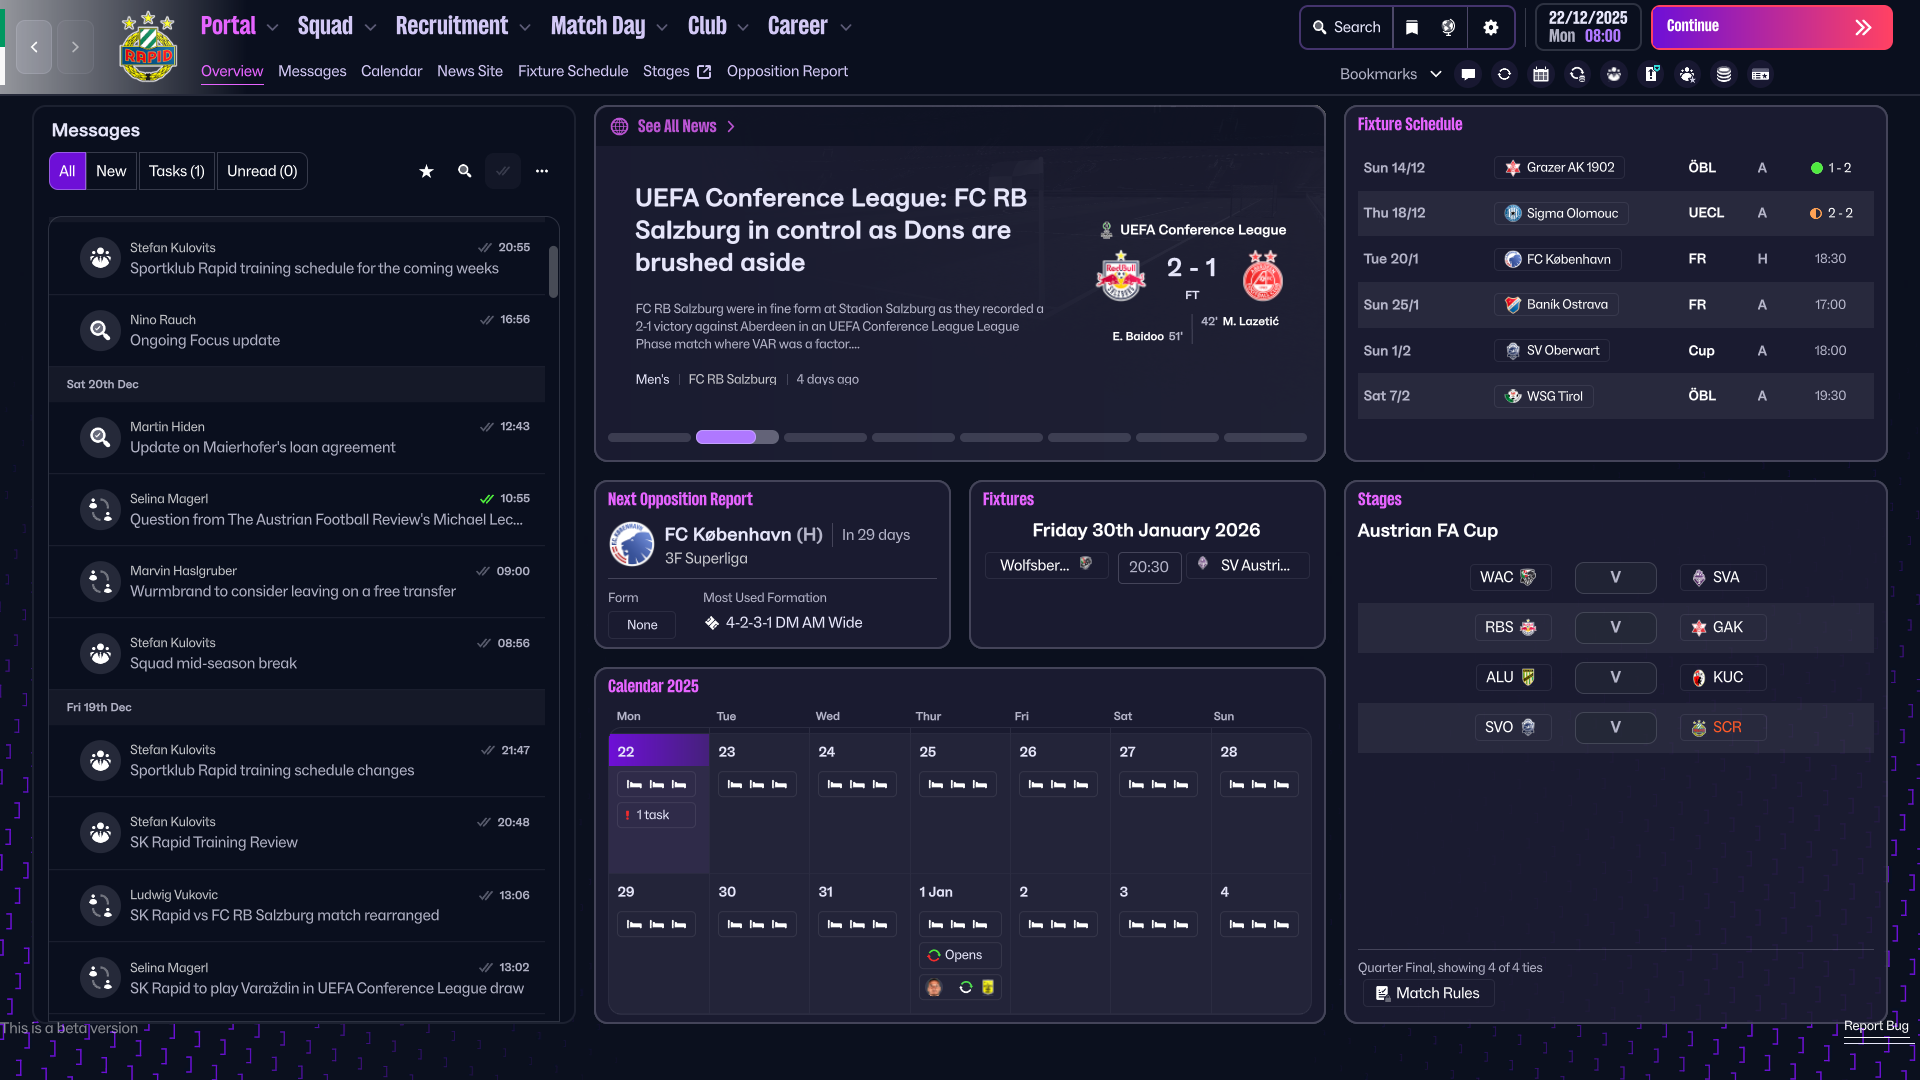Open settings gear icon

(x=1490, y=27)
